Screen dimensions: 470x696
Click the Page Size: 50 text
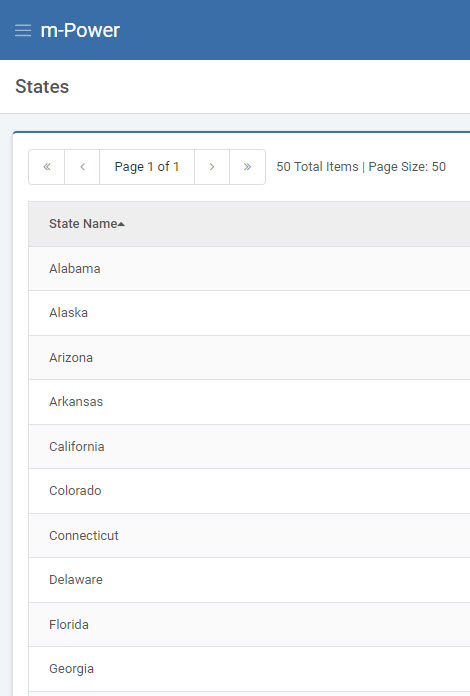coord(407,167)
